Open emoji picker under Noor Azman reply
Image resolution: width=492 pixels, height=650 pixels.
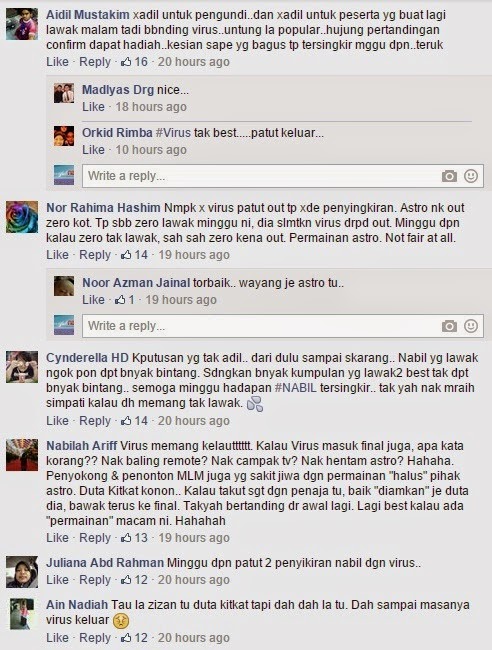(470, 326)
